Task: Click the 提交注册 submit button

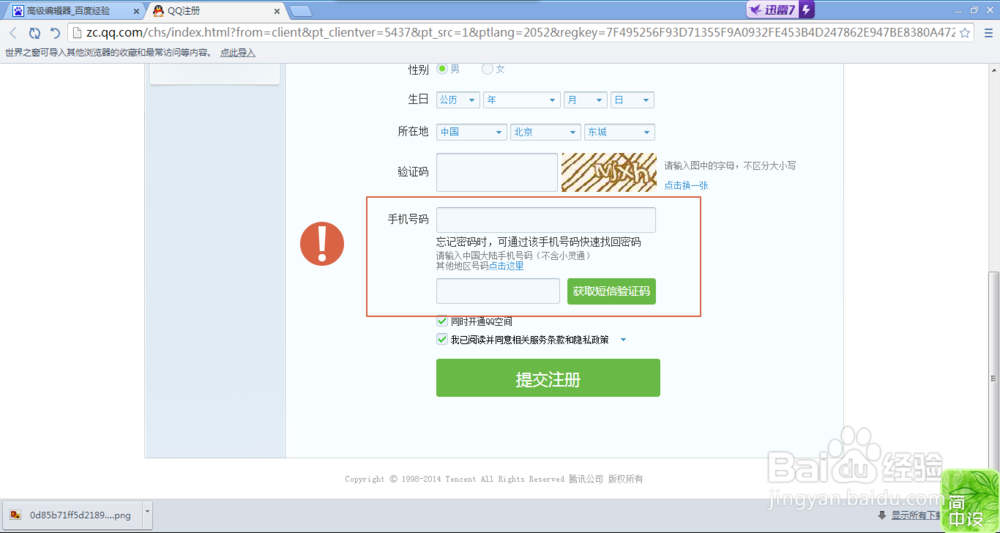Action: pos(548,378)
